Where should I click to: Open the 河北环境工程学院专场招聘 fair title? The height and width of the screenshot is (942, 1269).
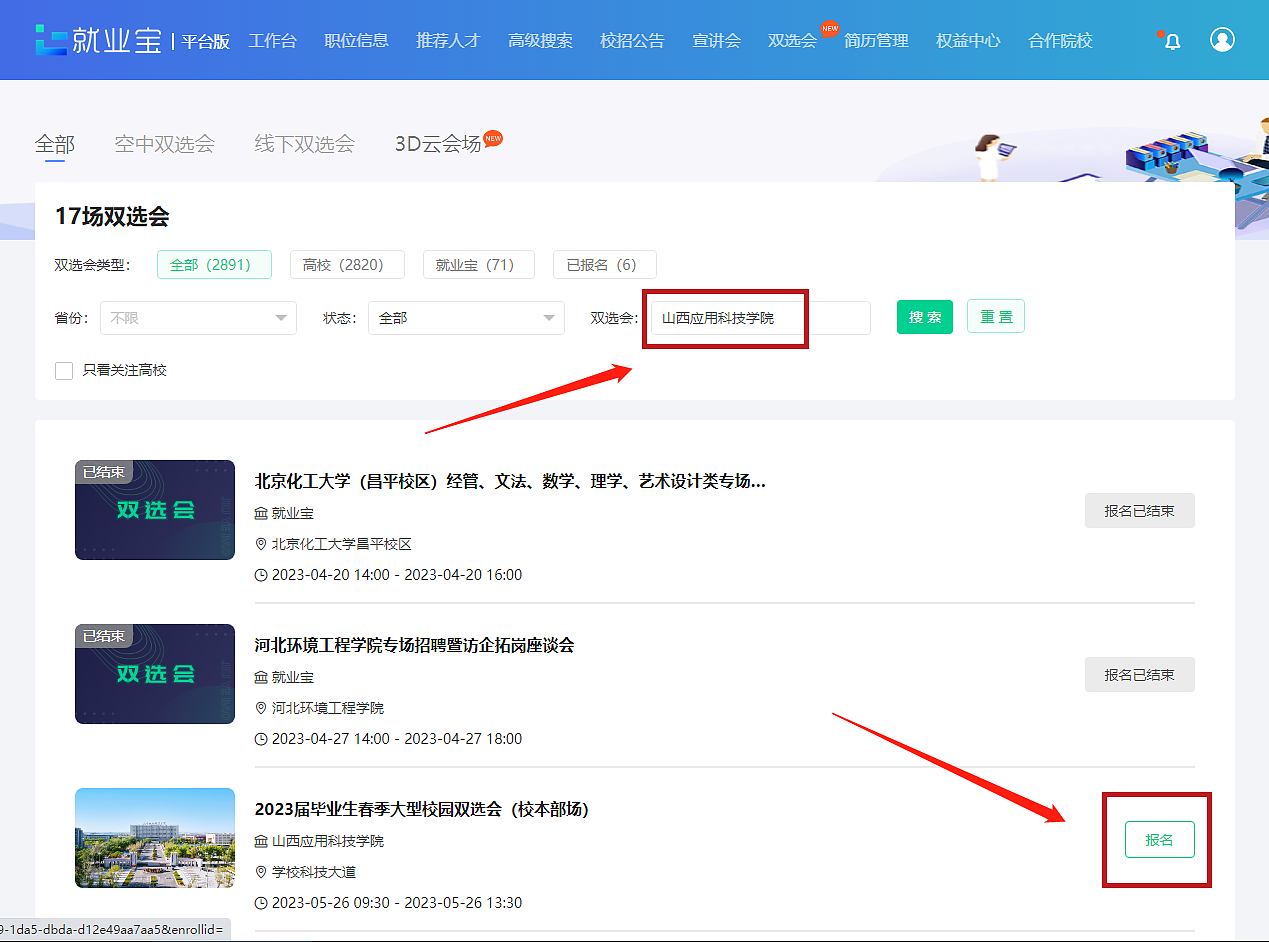point(415,645)
